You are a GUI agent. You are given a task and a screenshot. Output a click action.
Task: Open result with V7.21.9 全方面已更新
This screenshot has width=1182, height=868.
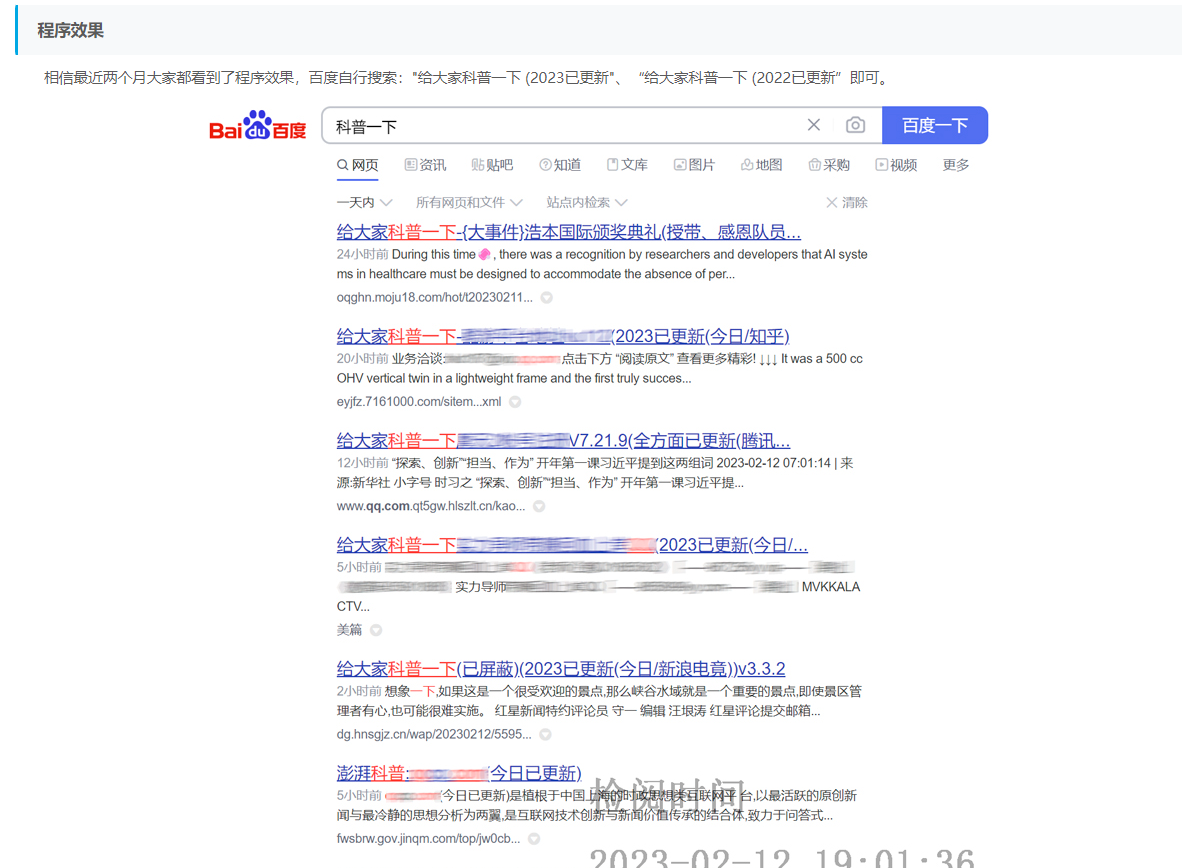point(563,440)
